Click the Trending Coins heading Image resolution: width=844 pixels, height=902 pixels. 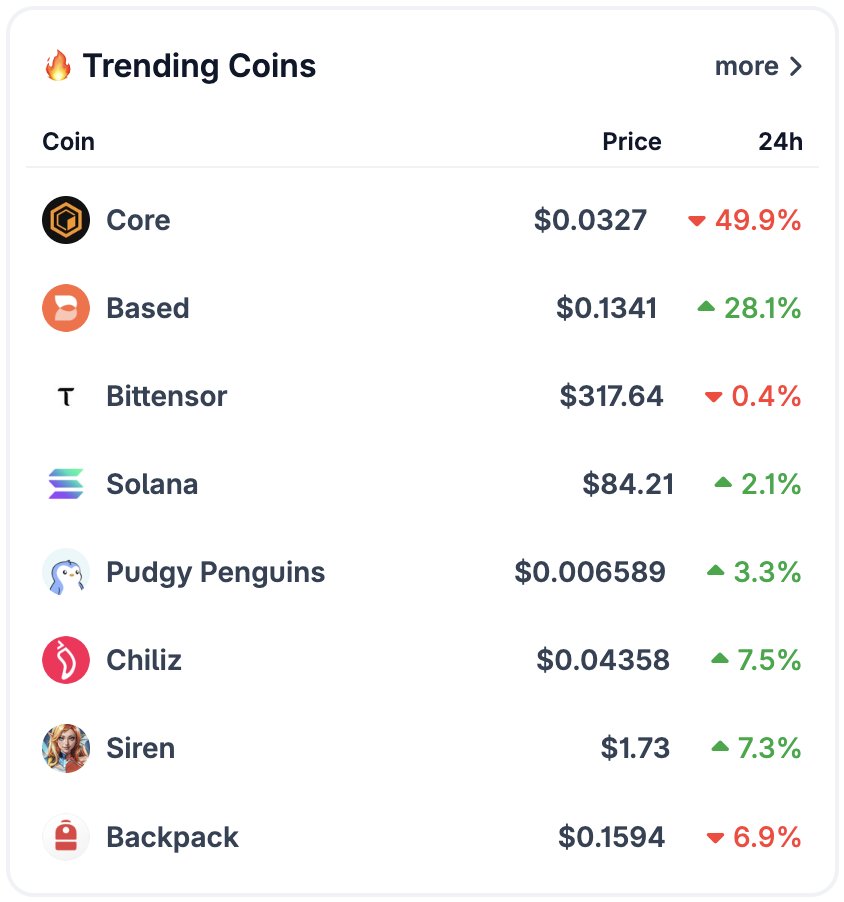click(x=199, y=67)
